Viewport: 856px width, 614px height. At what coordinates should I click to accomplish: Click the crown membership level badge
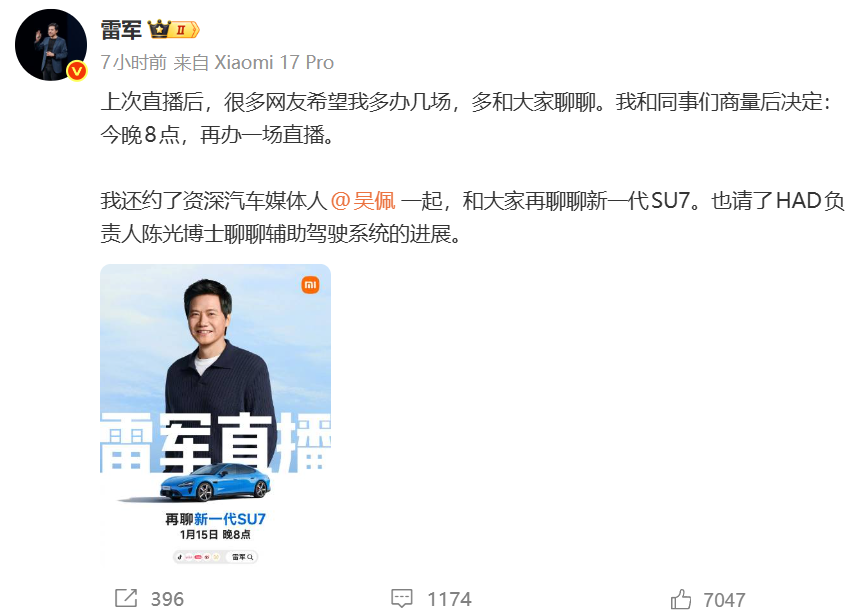(x=174, y=29)
